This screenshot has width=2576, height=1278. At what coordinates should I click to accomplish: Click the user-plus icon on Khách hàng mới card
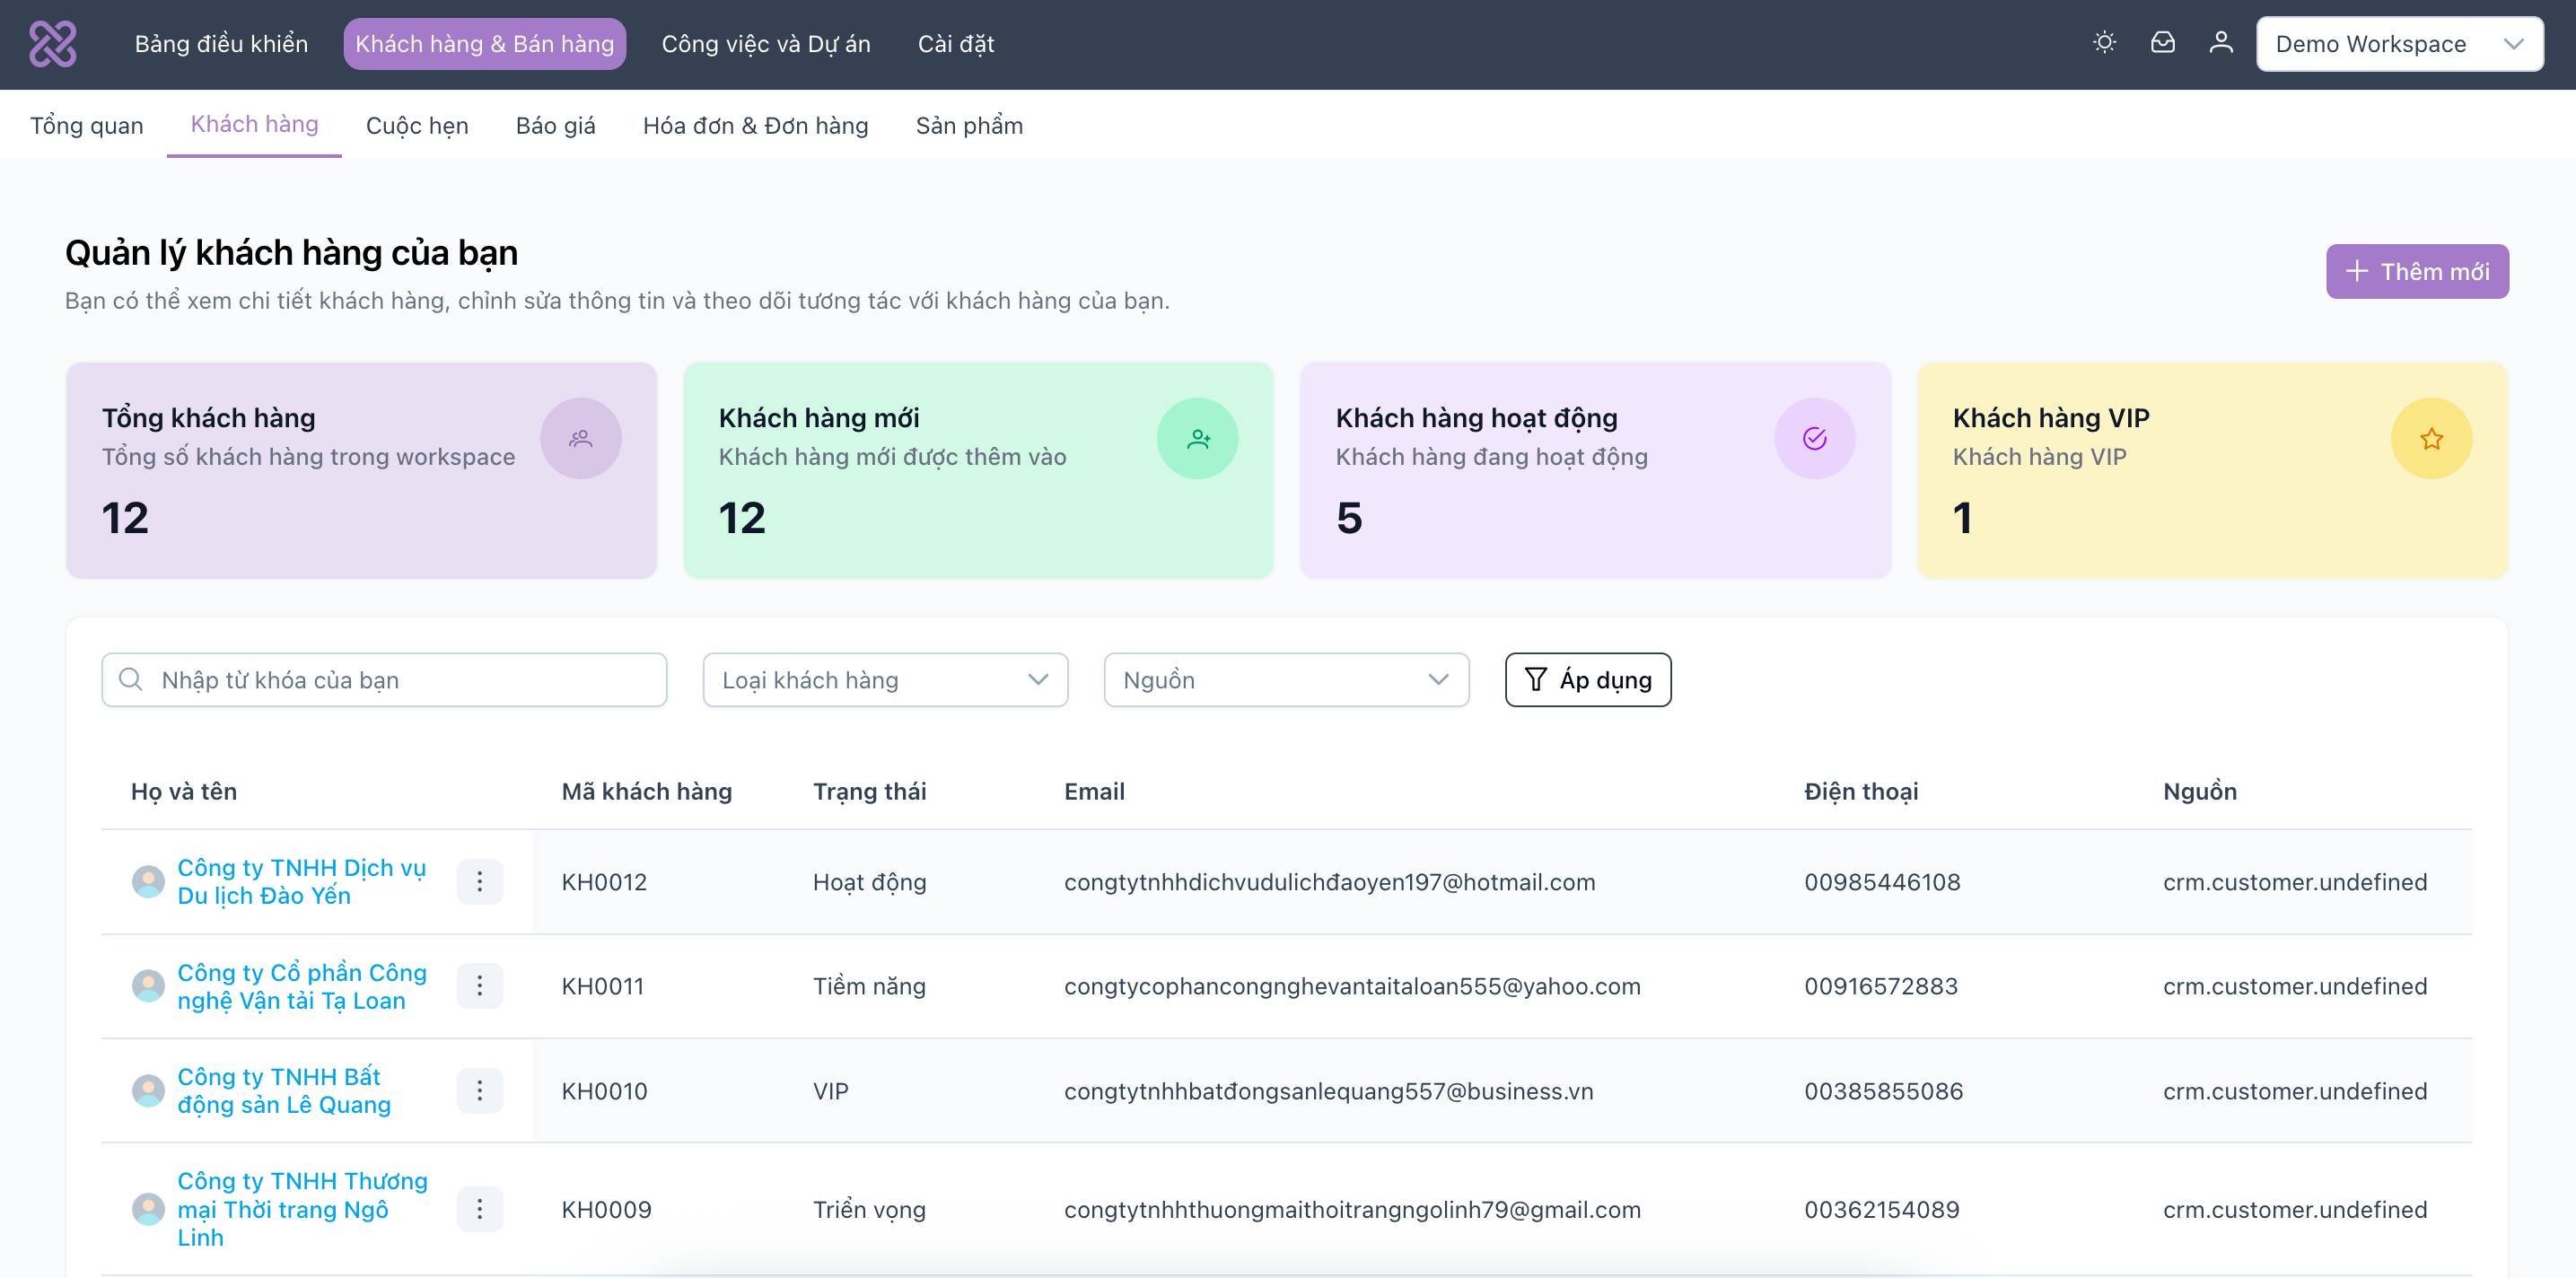1198,438
